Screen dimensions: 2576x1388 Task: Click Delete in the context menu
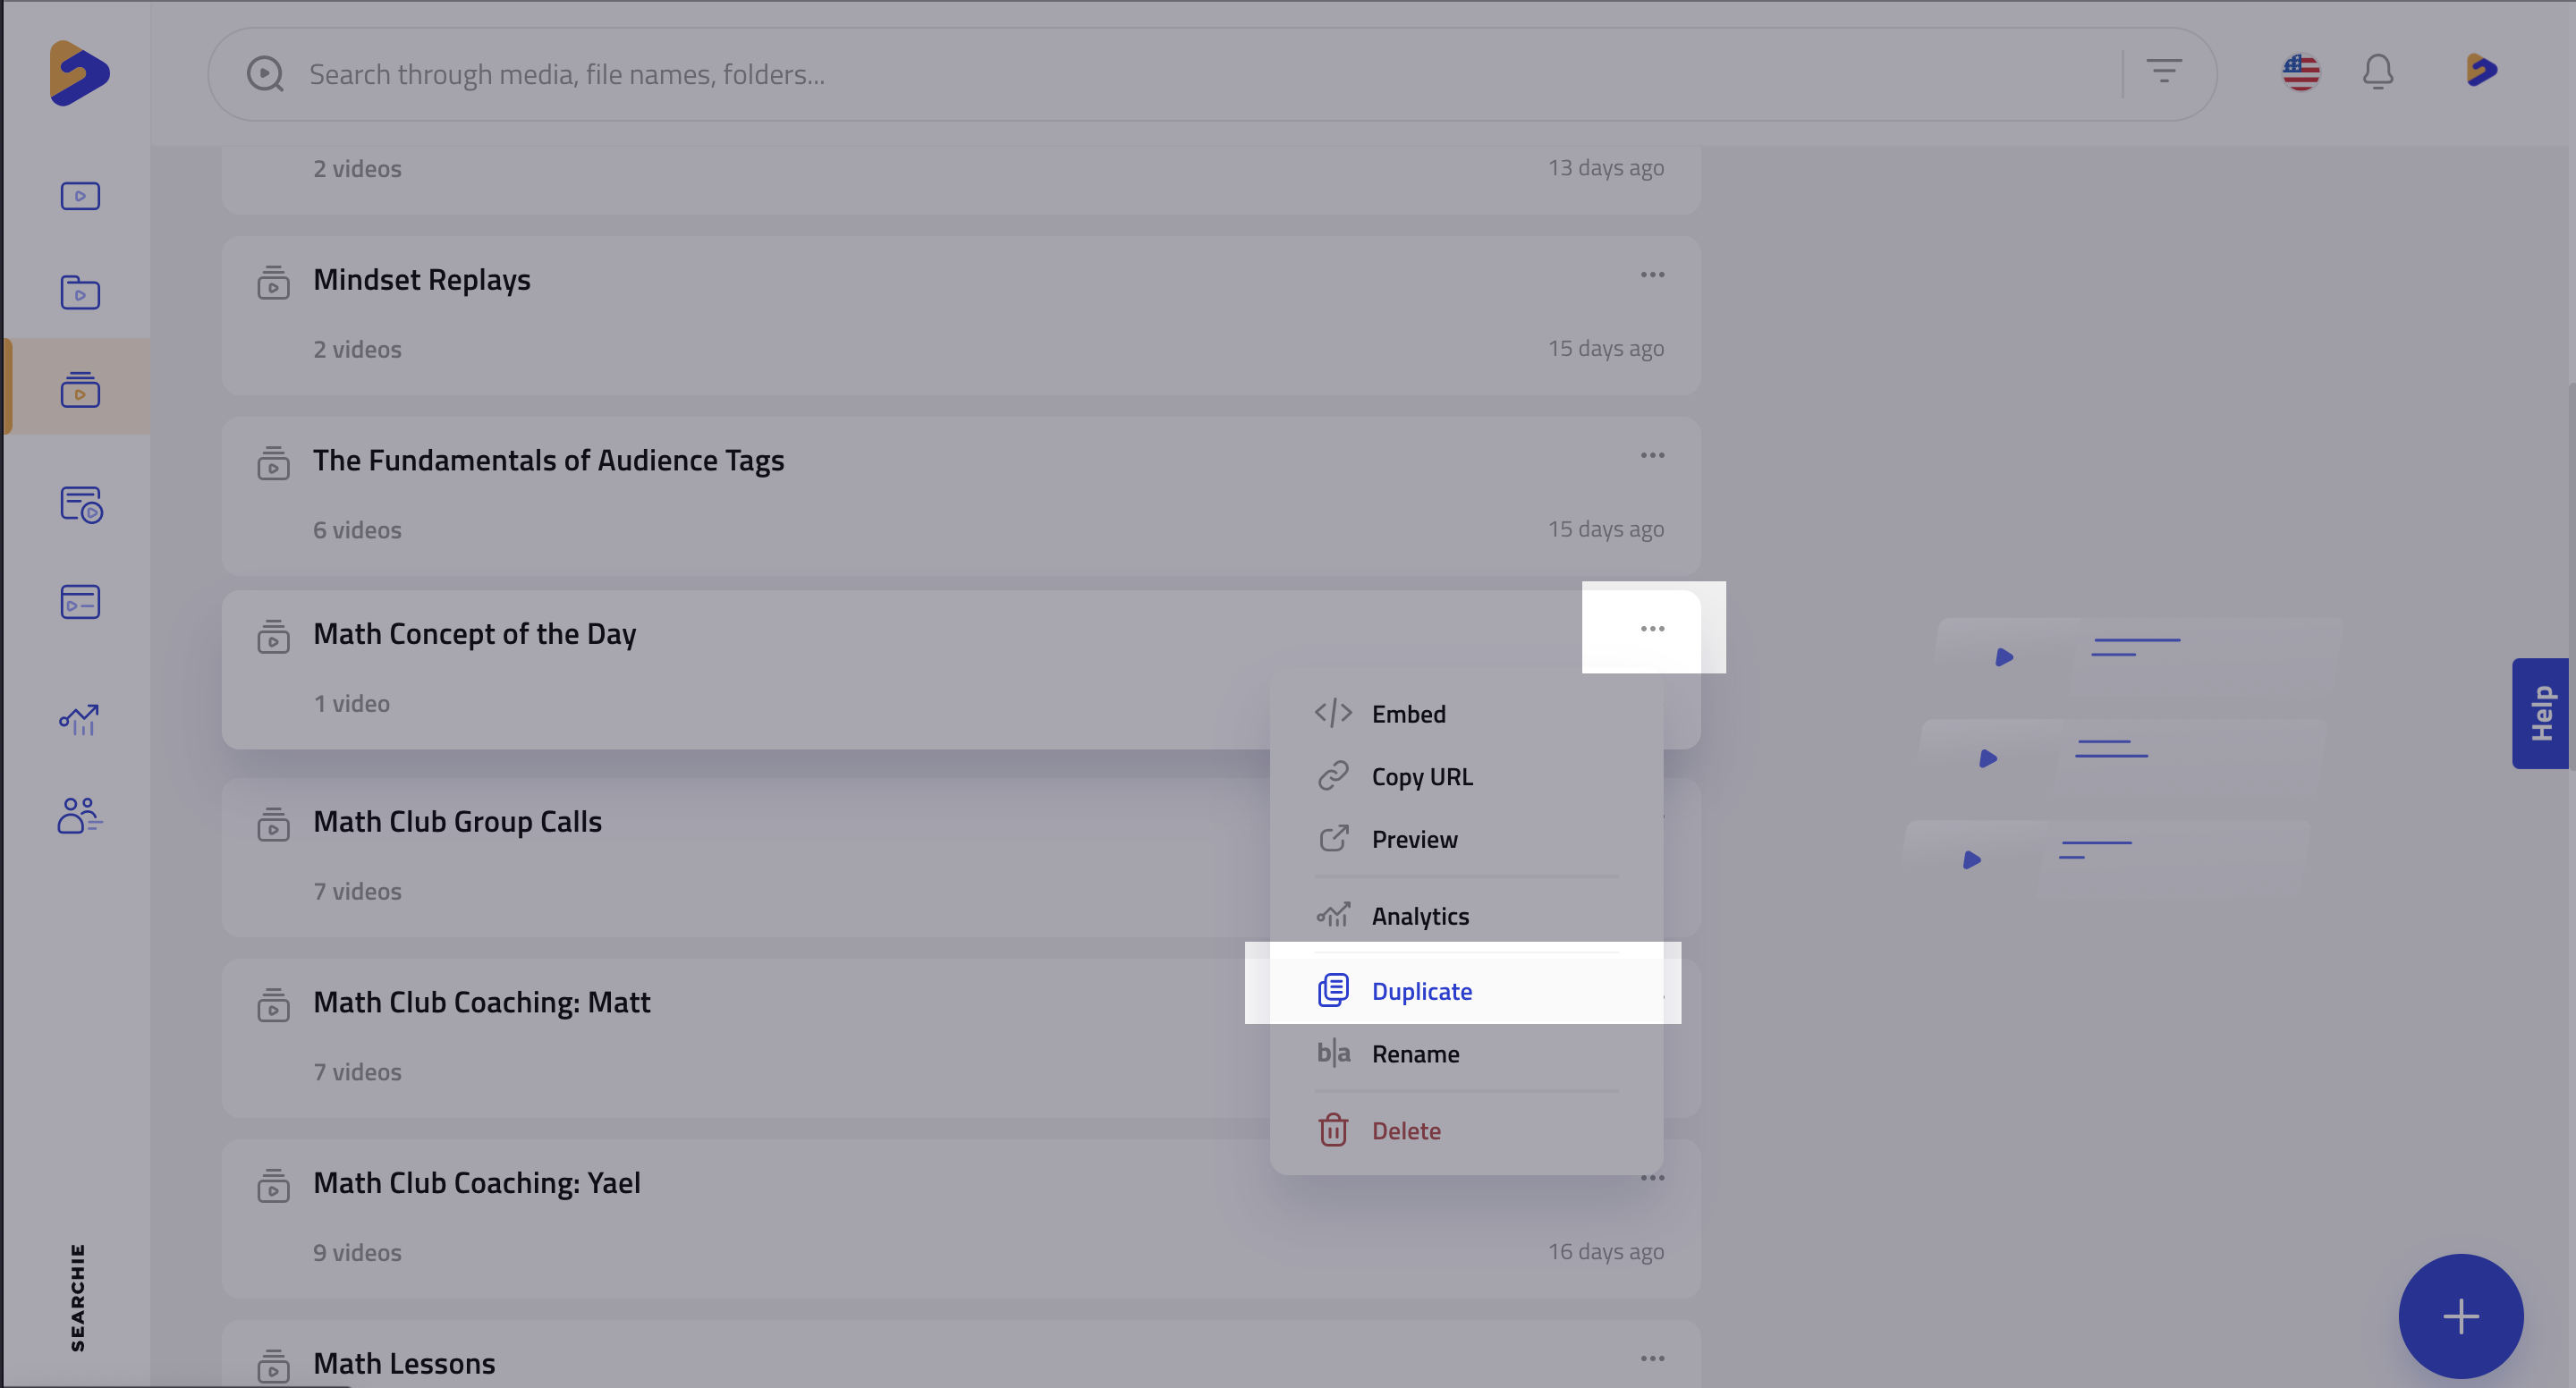[1405, 1130]
